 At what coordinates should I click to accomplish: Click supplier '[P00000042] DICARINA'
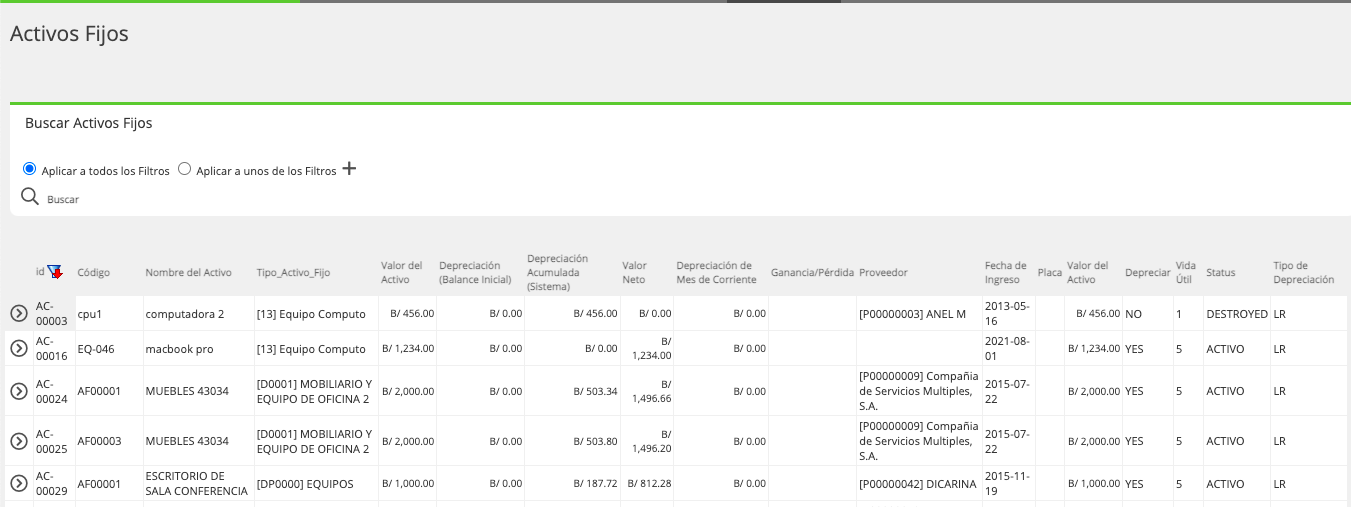pyautogui.click(x=917, y=484)
